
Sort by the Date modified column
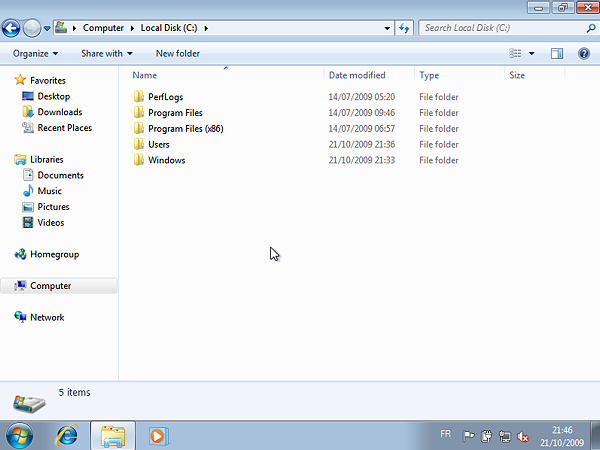(357, 75)
